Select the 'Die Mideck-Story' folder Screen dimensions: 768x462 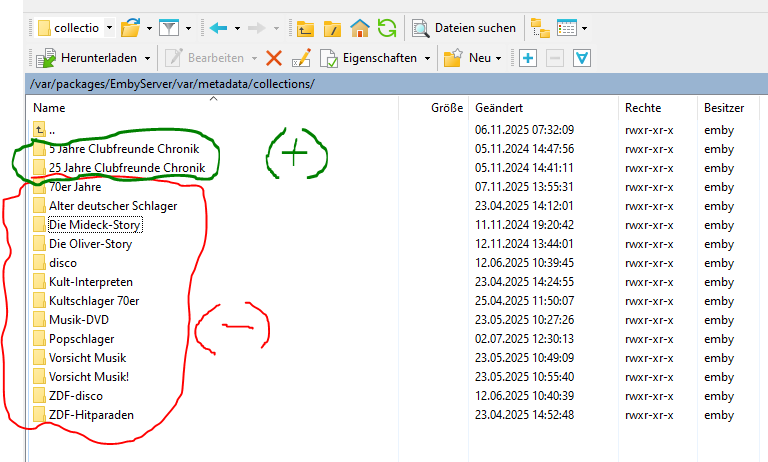click(95, 225)
